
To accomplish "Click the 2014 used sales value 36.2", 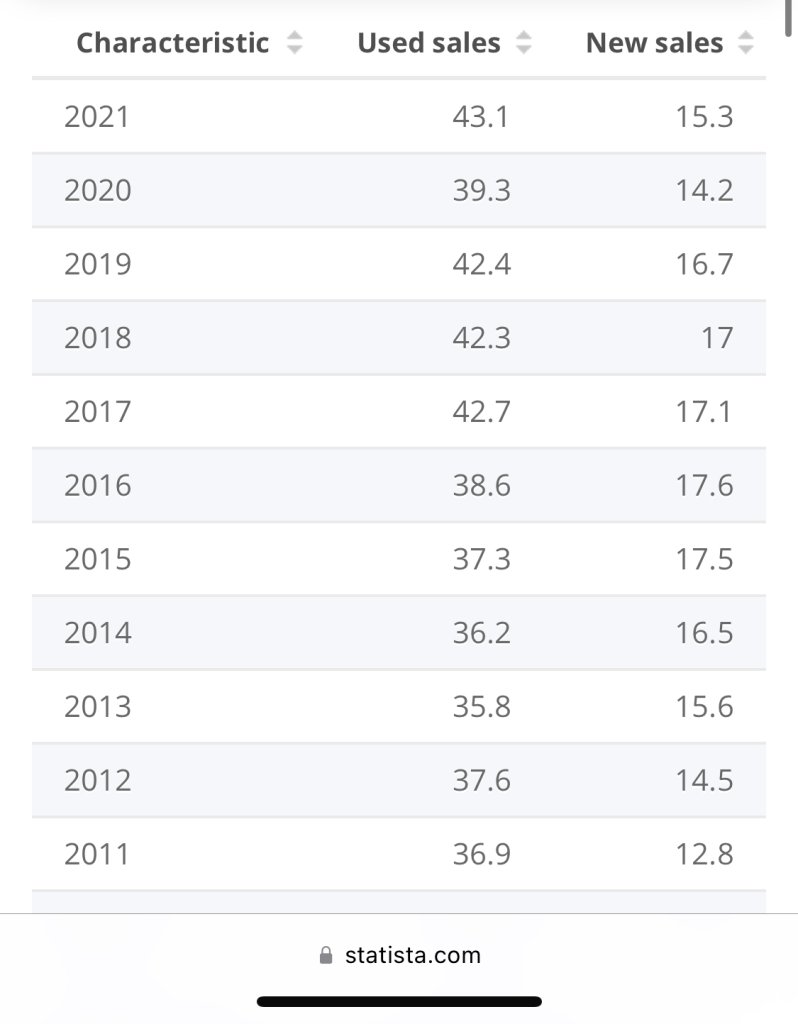I will 481,633.
